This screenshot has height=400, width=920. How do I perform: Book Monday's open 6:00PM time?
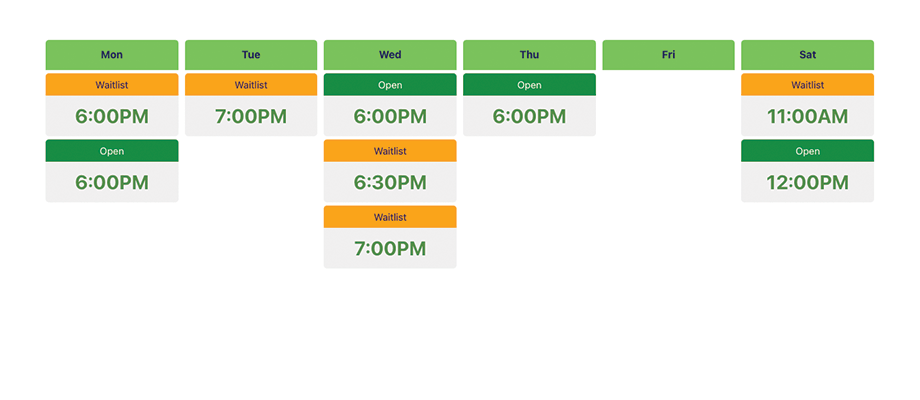112,182
